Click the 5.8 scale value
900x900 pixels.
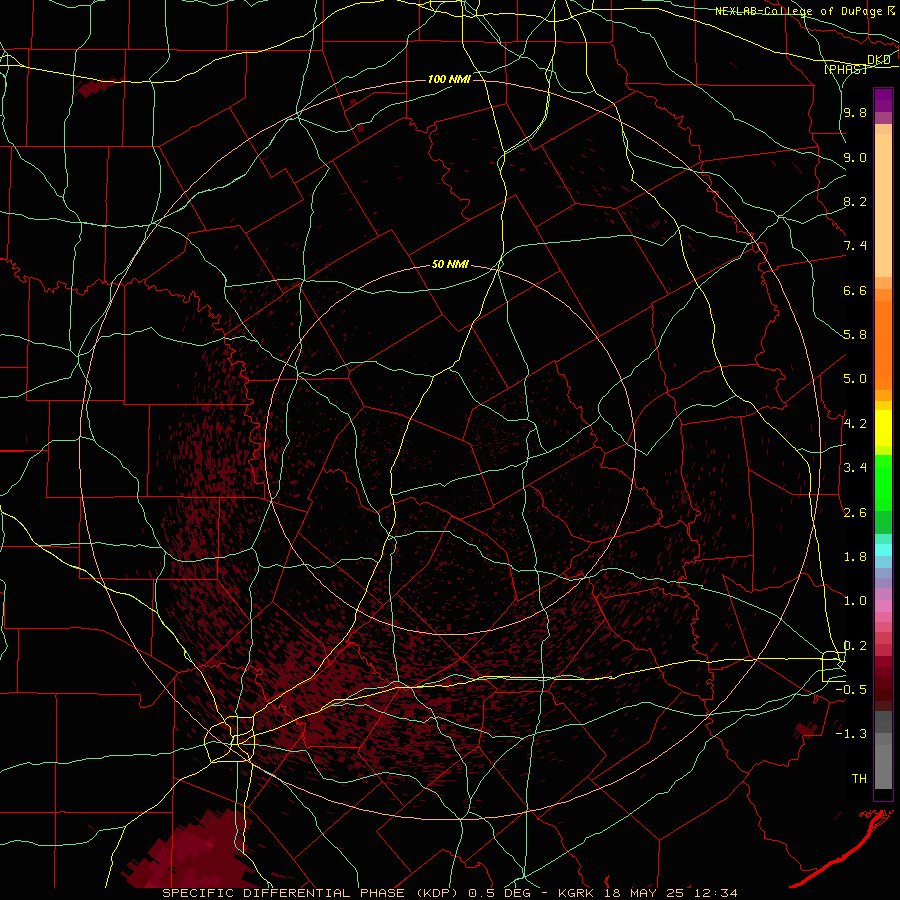pyautogui.click(x=855, y=335)
